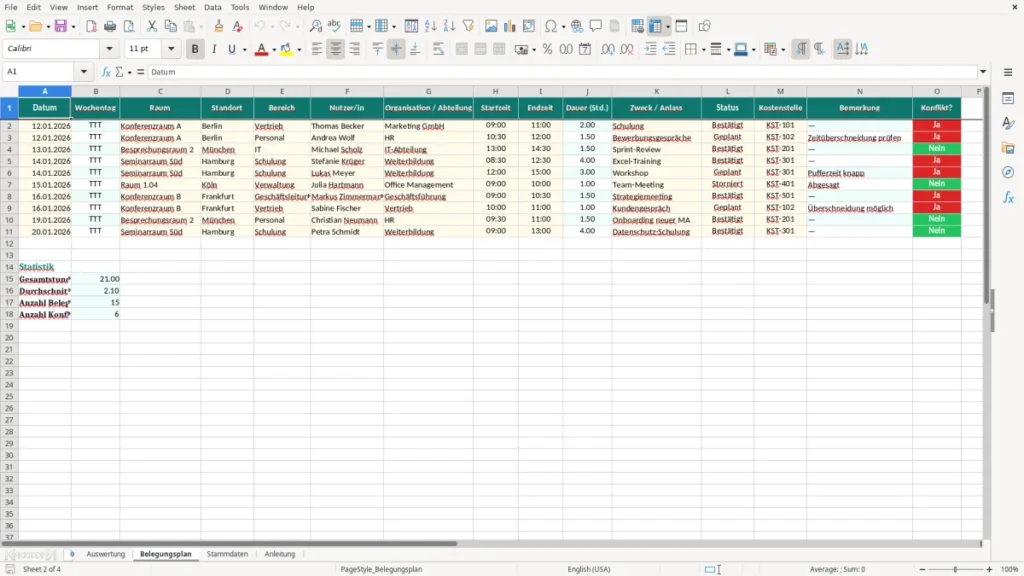This screenshot has width=1024, height=576.
Task: Toggle Underline formatting
Action: pos(232,49)
